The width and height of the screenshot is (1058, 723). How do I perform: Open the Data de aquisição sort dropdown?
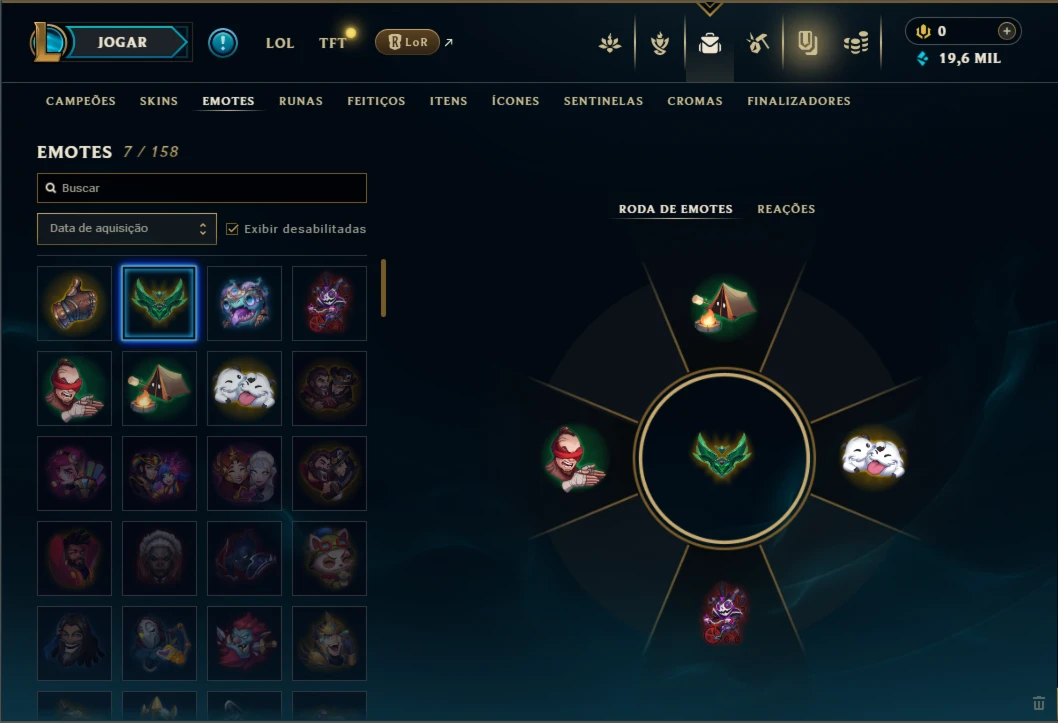click(127, 229)
